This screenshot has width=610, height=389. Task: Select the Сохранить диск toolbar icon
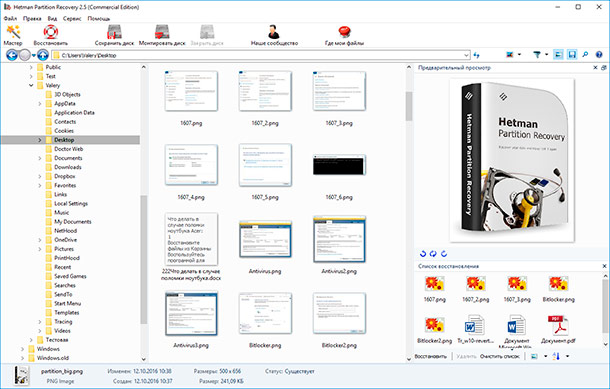(x=114, y=32)
